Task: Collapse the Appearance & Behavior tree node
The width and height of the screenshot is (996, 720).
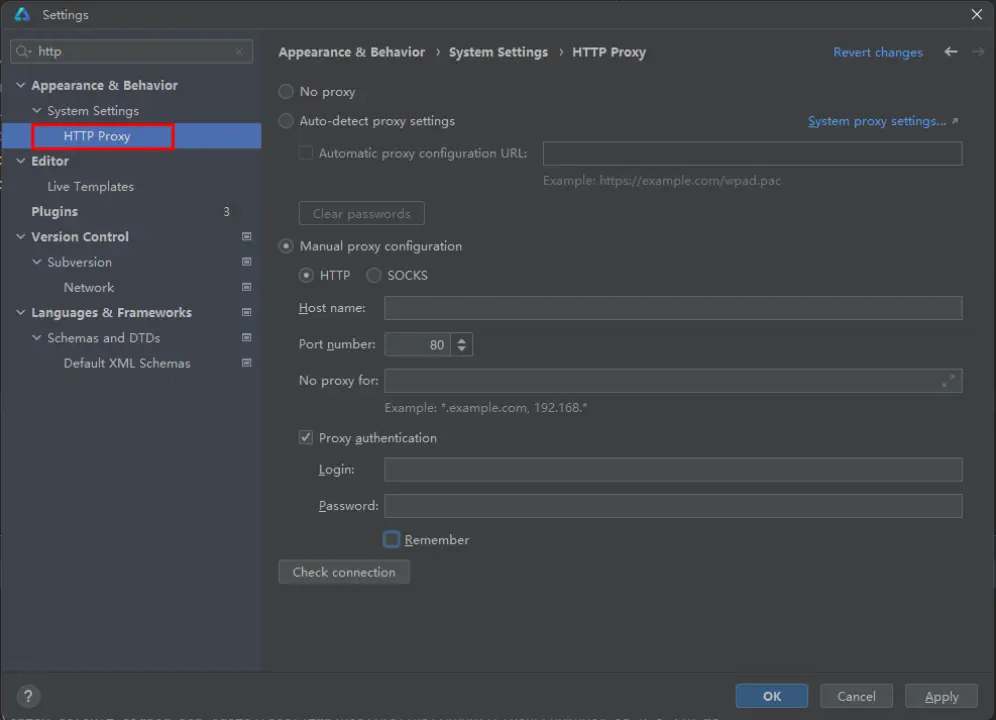Action: [21, 86]
